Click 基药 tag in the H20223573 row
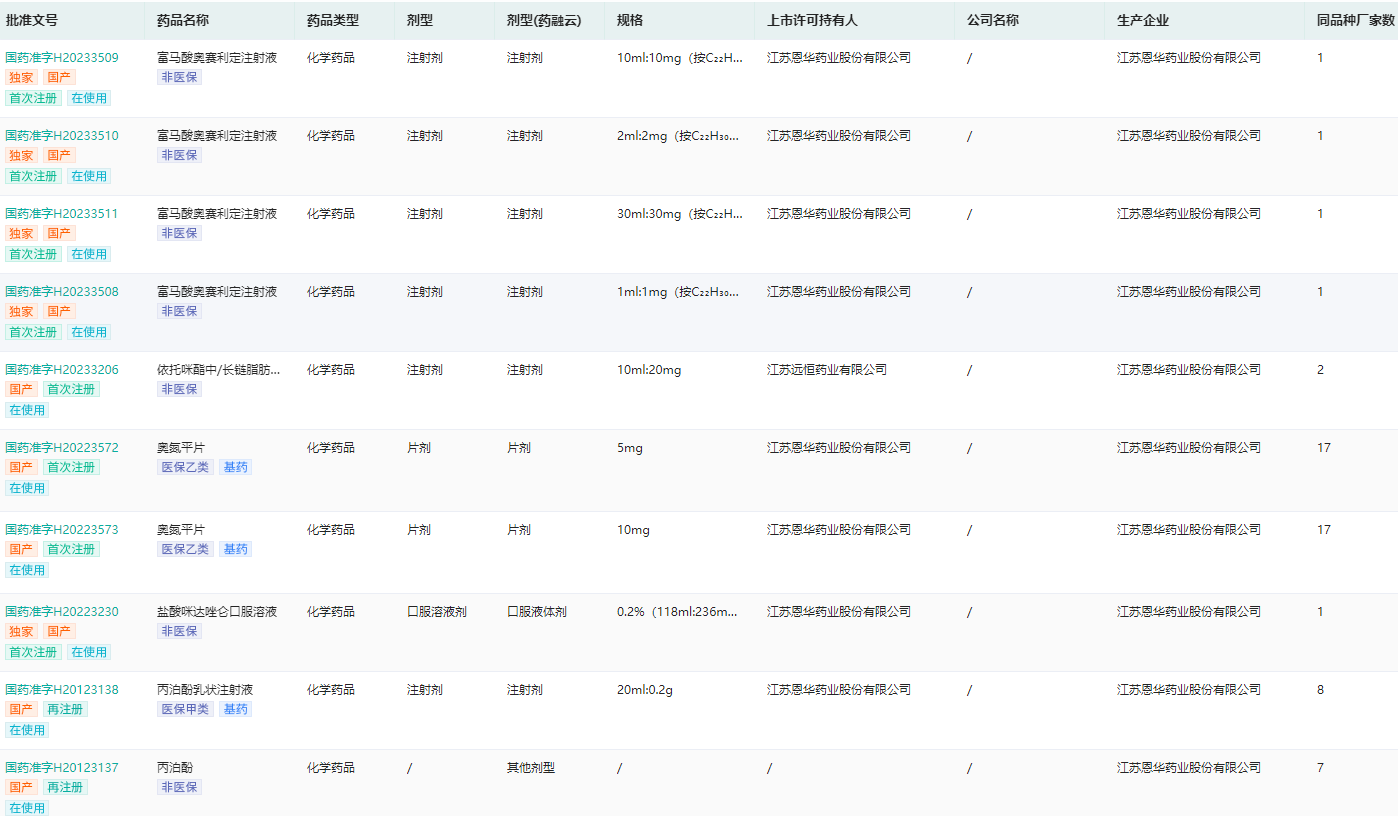This screenshot has width=1398, height=816. 235,549
